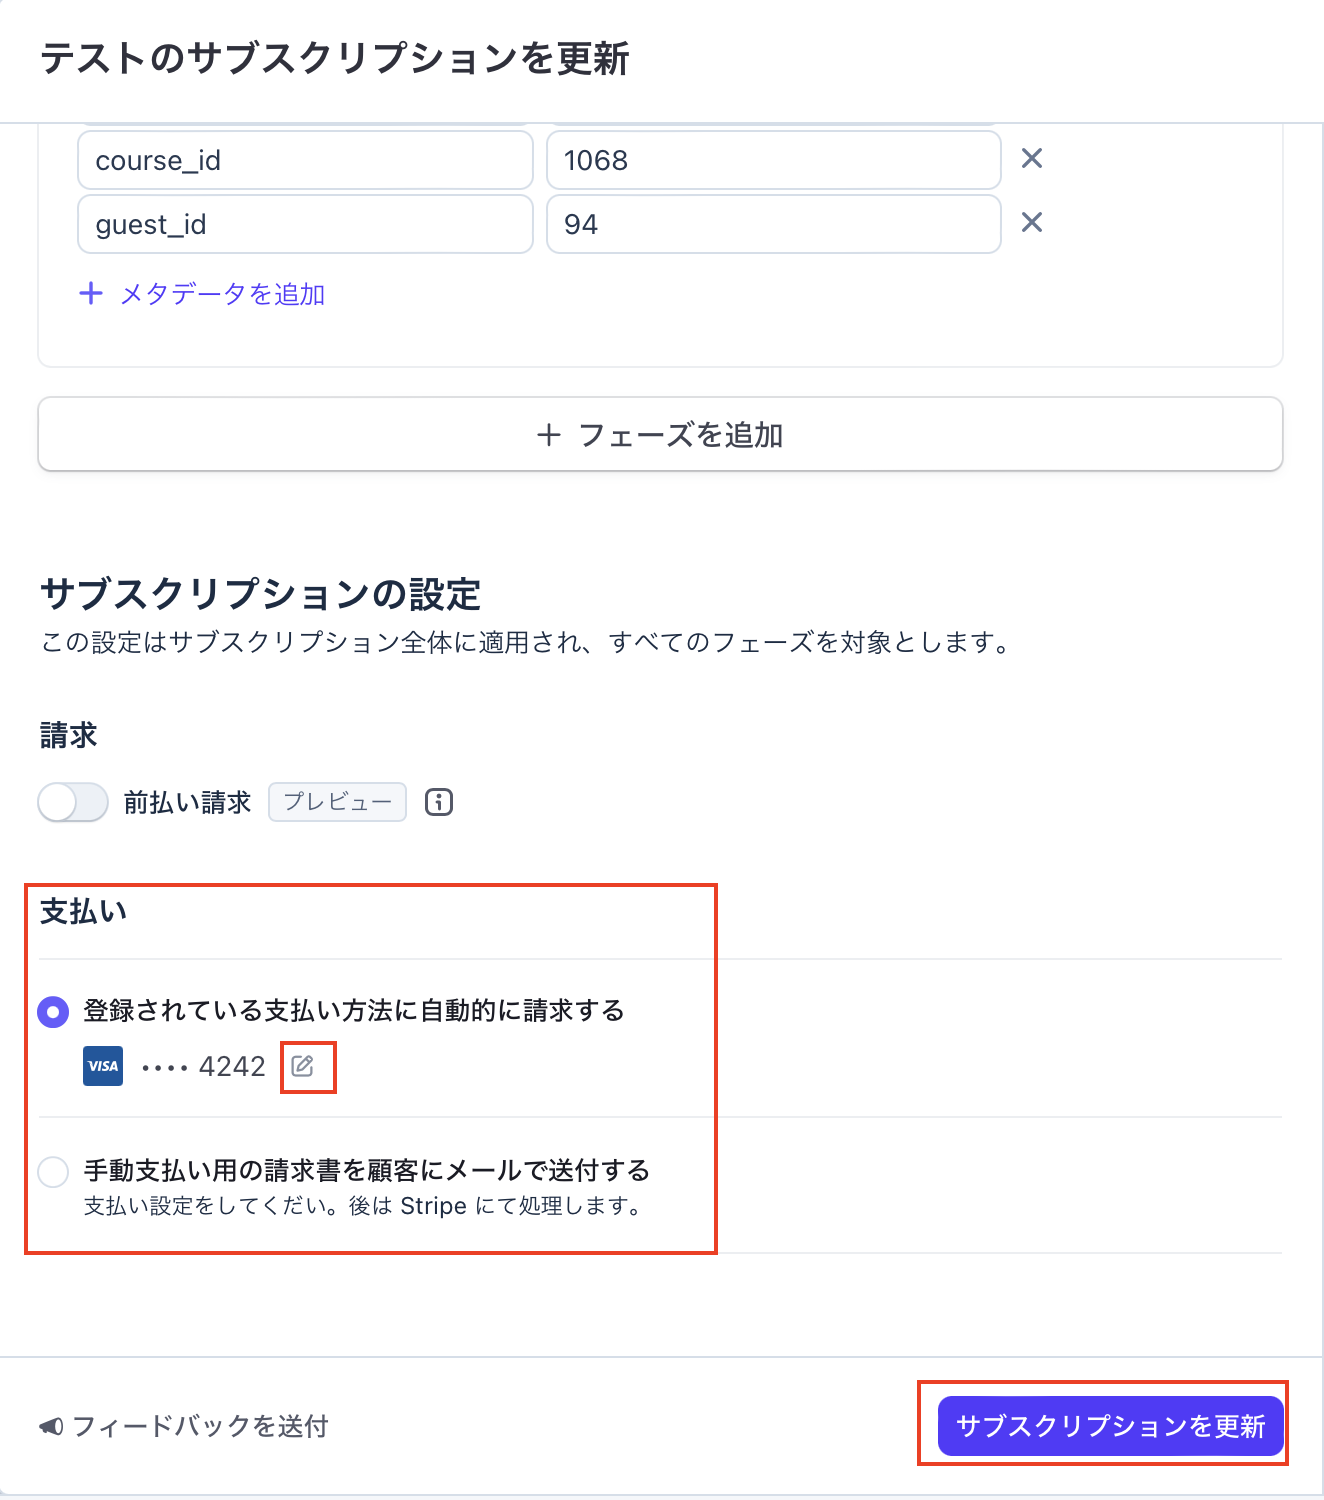Click the 94 value field
This screenshot has width=1324, height=1500.
click(773, 224)
